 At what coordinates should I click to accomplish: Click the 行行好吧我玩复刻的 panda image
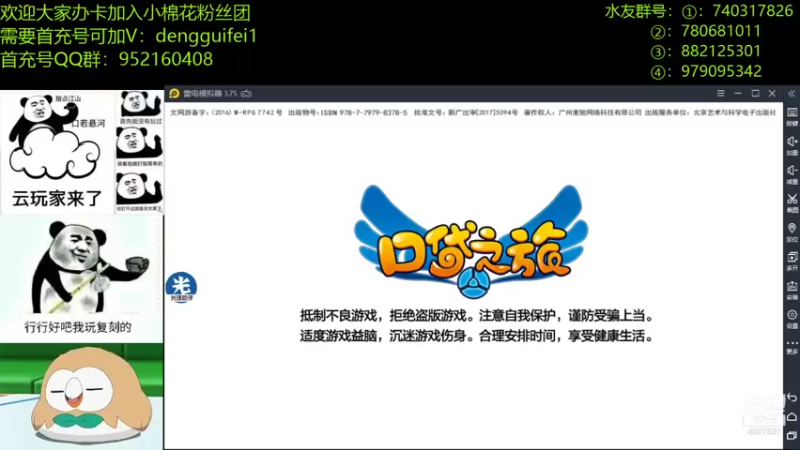tap(81, 278)
